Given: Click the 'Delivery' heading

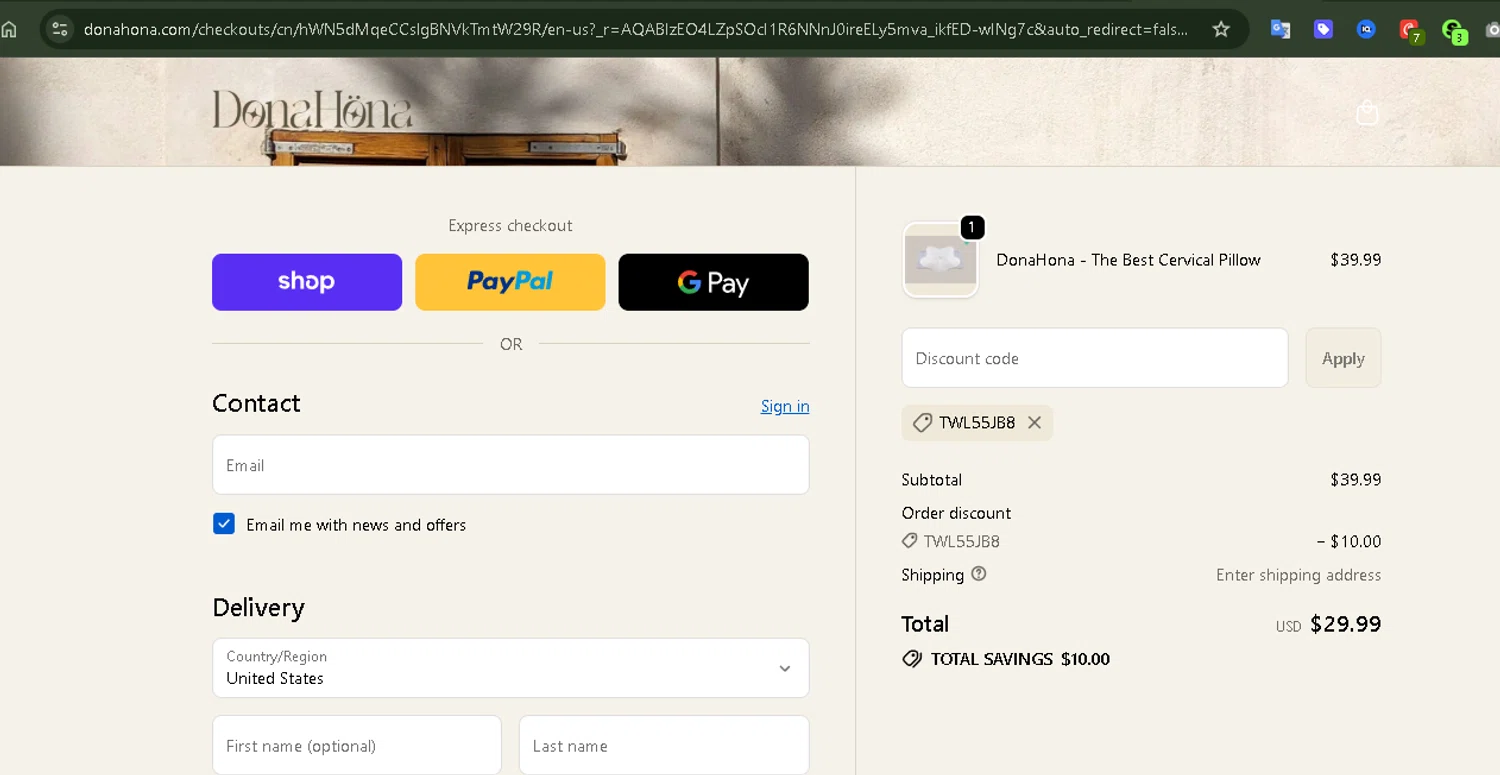Looking at the screenshot, I should pos(258,608).
